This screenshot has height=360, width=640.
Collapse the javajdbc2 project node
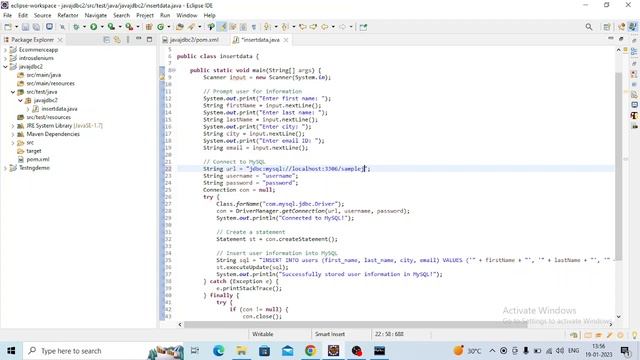[x=5, y=67]
